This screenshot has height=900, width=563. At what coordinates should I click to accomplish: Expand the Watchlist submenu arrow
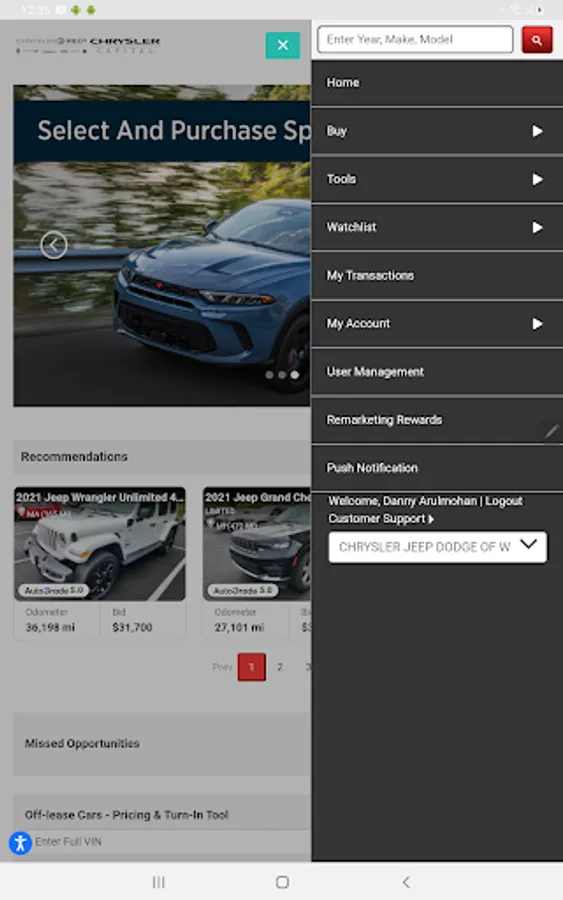[x=537, y=228]
